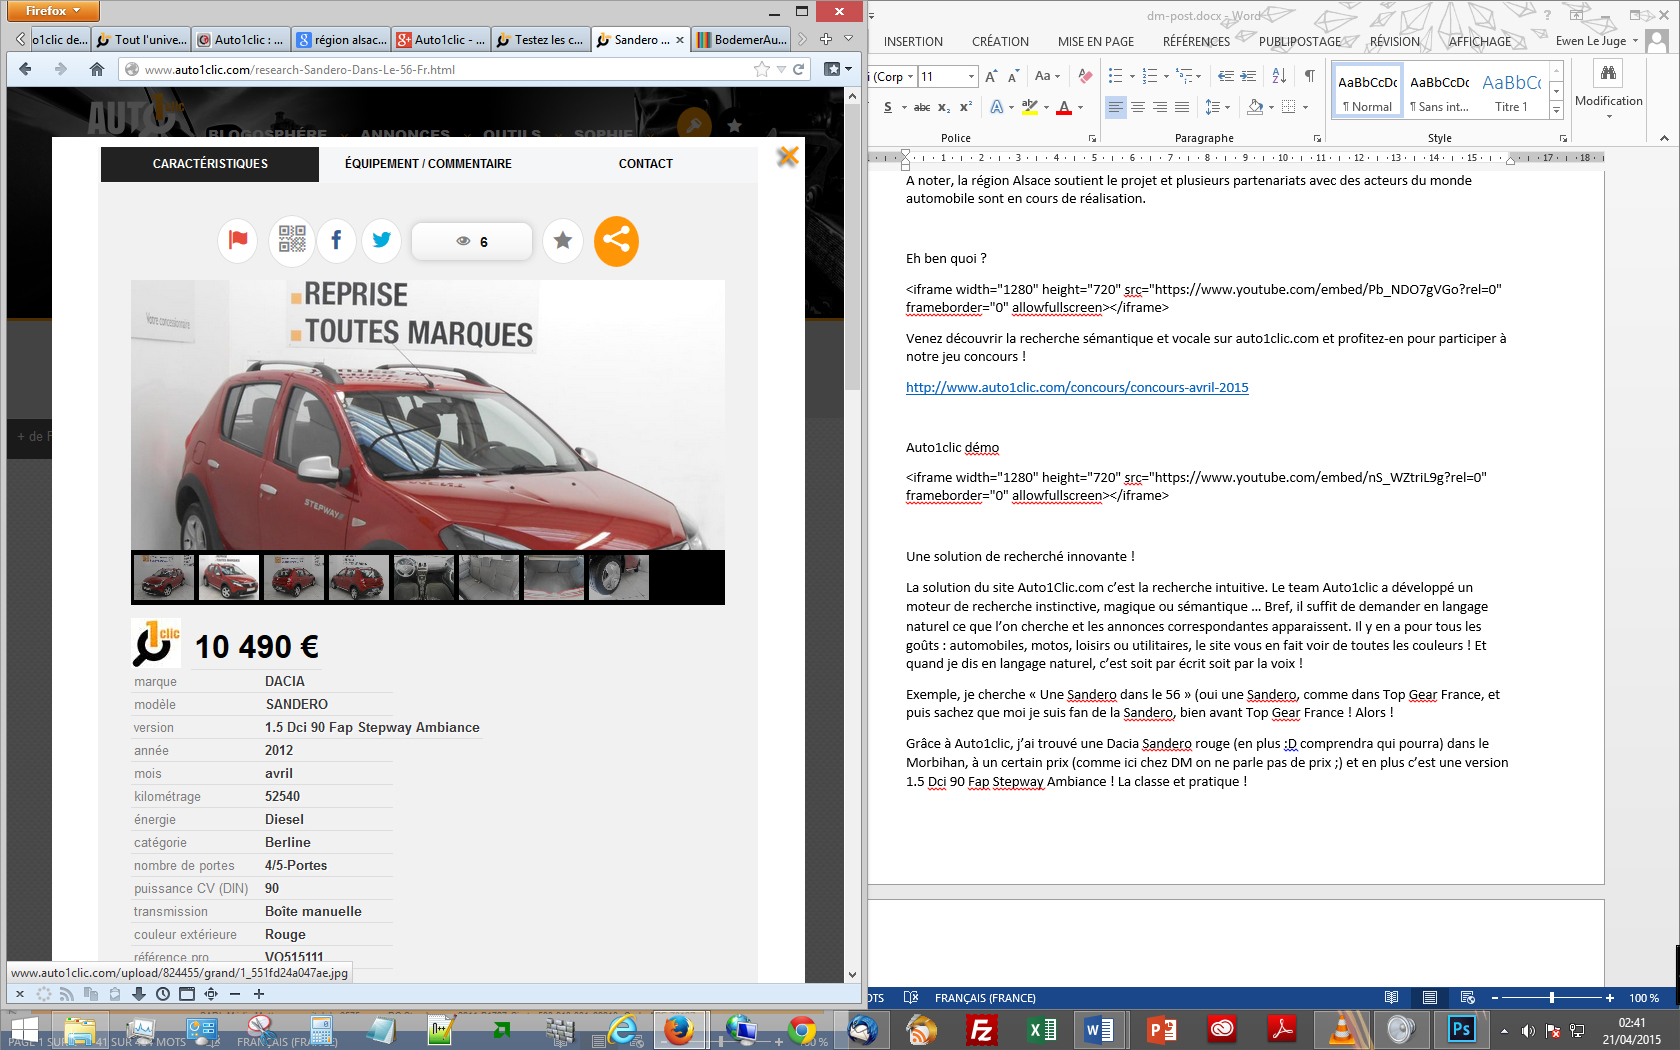Open the concours-avril-2015 hyperlink in Word
The height and width of the screenshot is (1050, 1680).
pyautogui.click(x=1077, y=388)
